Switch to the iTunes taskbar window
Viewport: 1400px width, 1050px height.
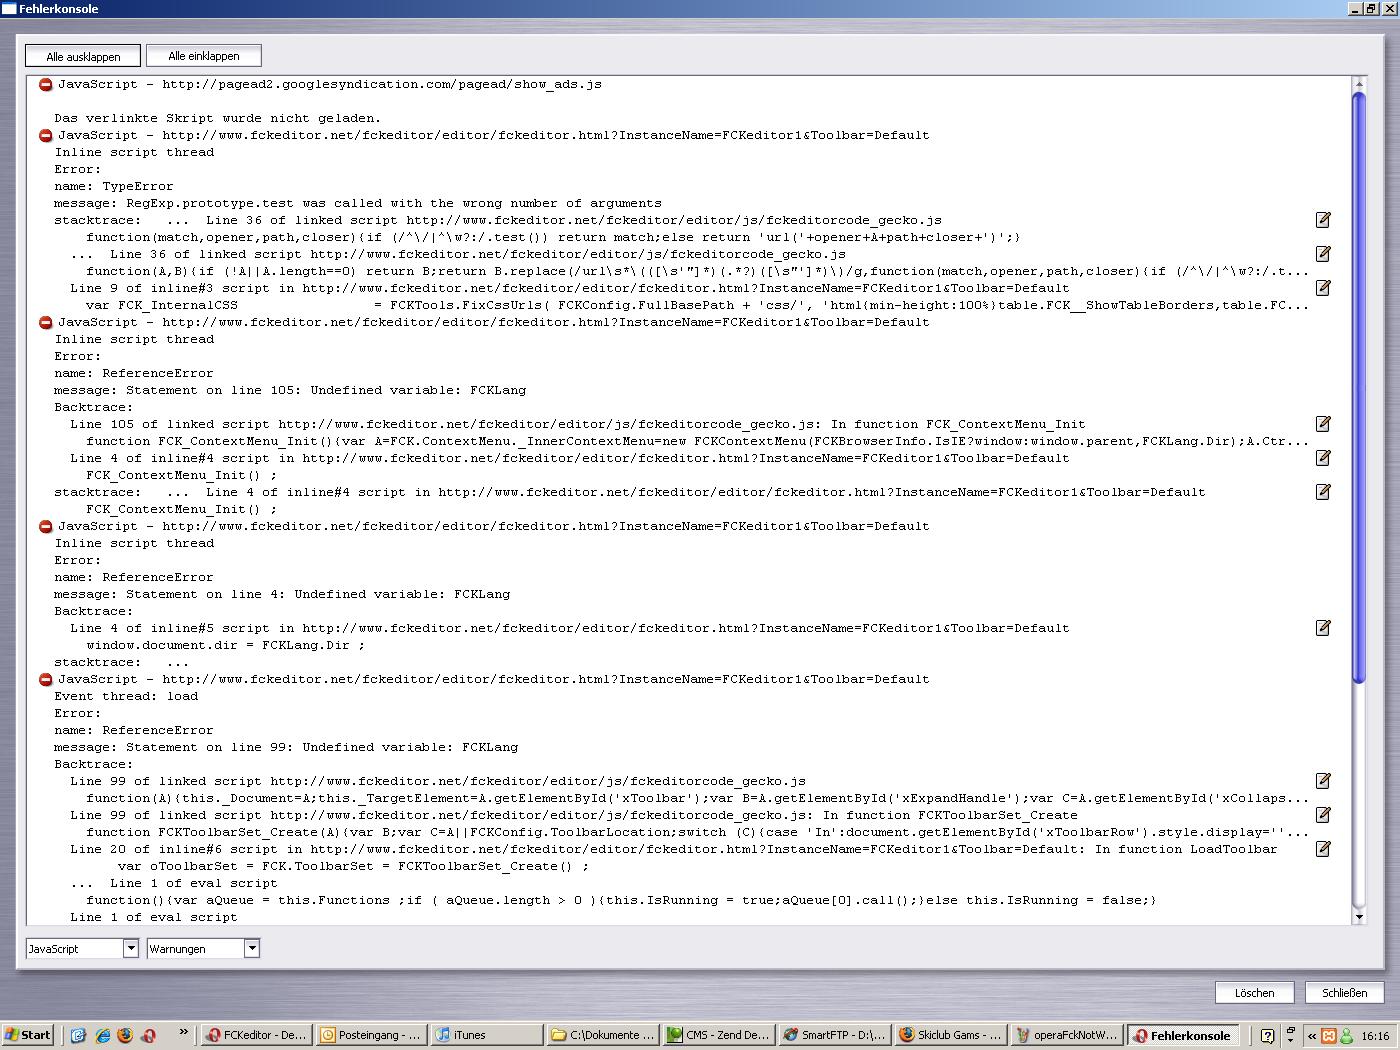(x=487, y=1035)
